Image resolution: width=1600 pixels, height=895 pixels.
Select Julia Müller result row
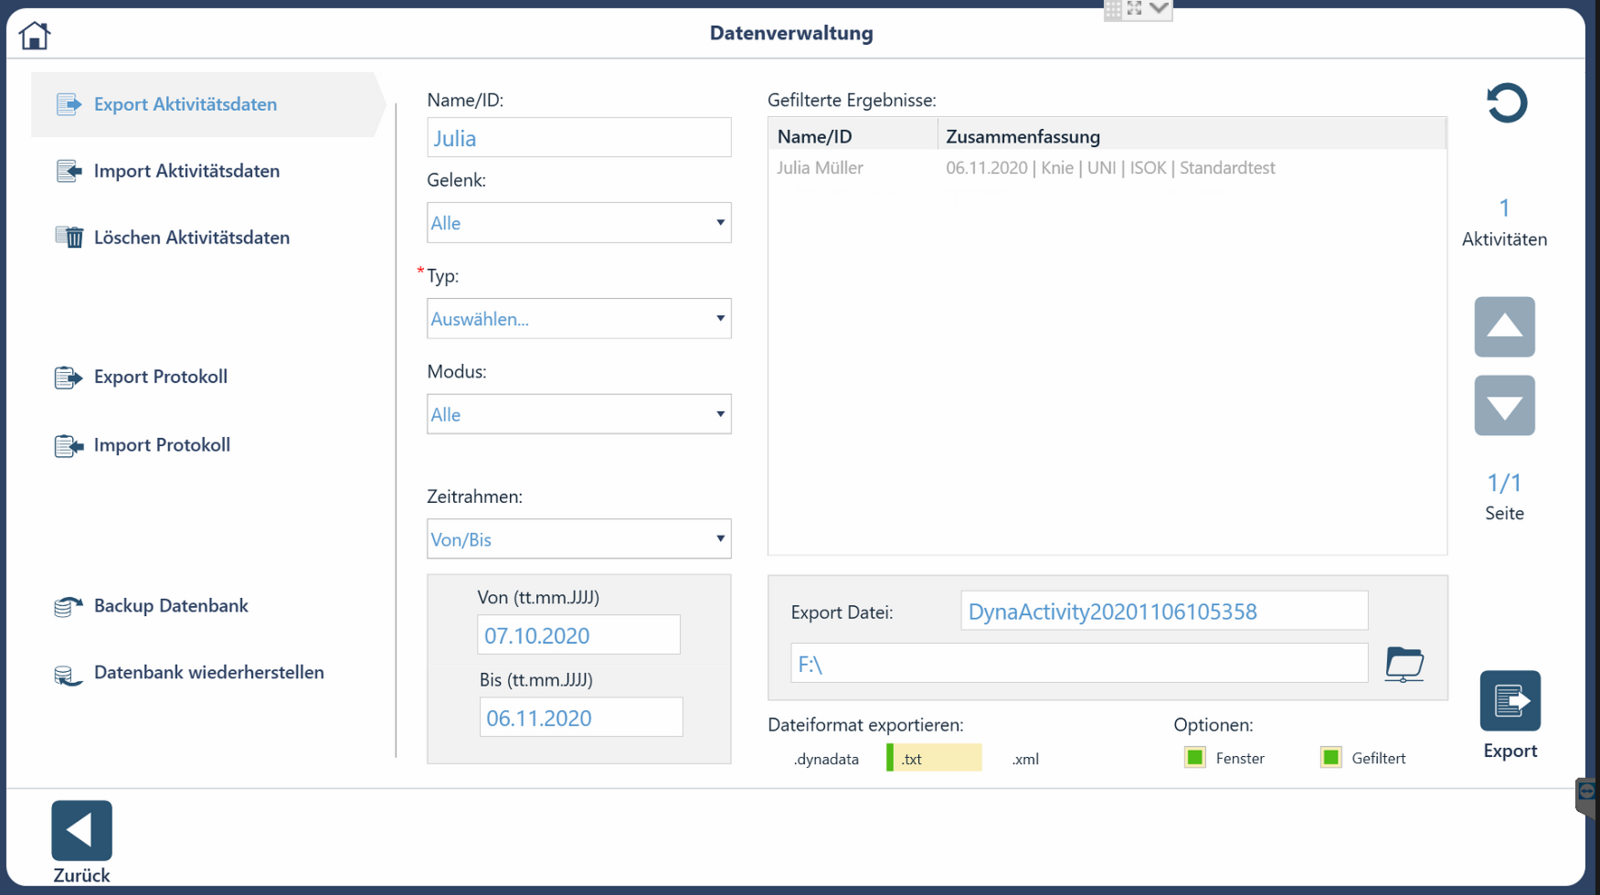pos(1025,168)
